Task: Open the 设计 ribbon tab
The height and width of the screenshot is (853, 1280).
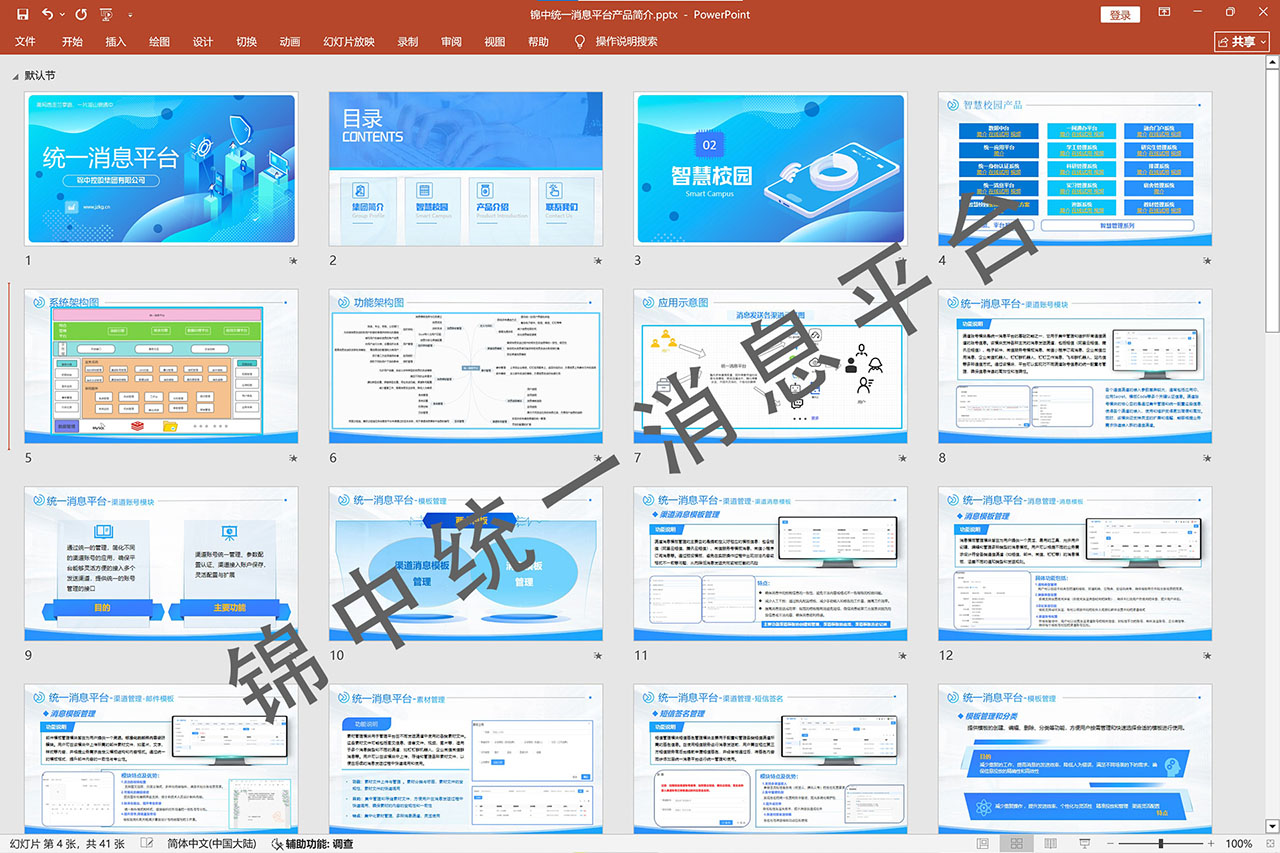Action: pos(203,42)
